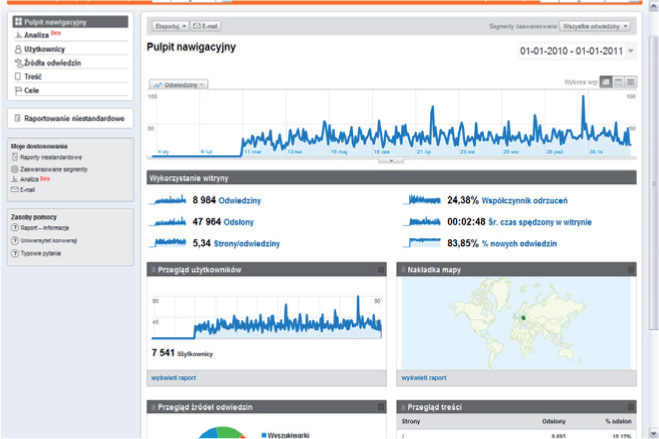This screenshot has height=439, width=659.
Task: Close the Nakładka mapy widget
Action: pos(631,270)
